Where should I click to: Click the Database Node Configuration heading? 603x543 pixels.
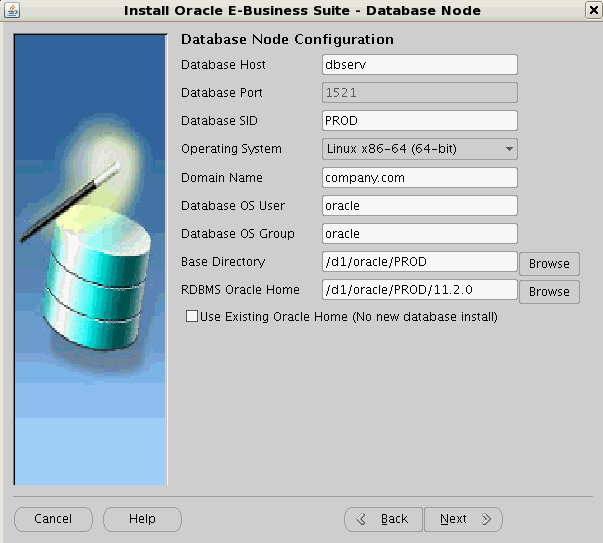[x=287, y=39]
